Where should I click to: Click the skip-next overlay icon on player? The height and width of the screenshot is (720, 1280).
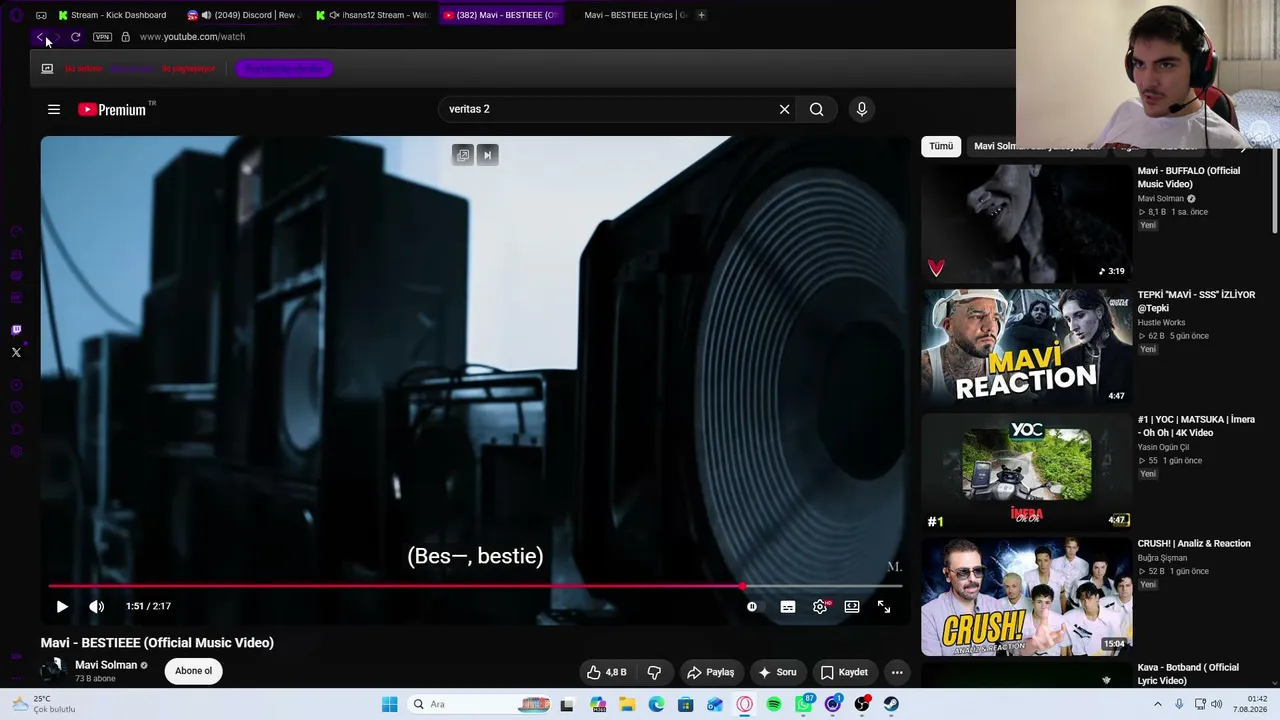coord(488,155)
